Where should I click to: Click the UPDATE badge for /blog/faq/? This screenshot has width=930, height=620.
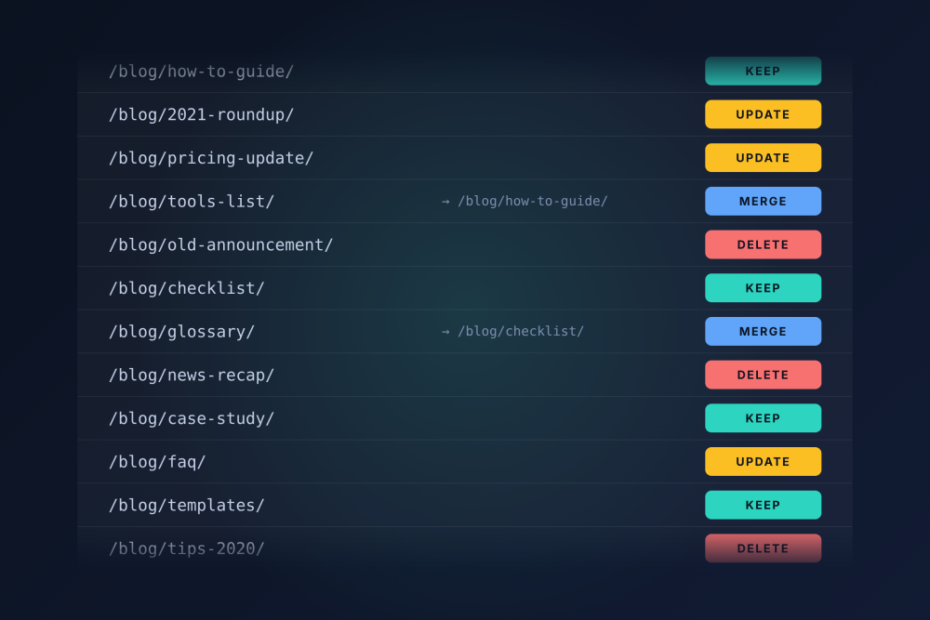tap(763, 462)
